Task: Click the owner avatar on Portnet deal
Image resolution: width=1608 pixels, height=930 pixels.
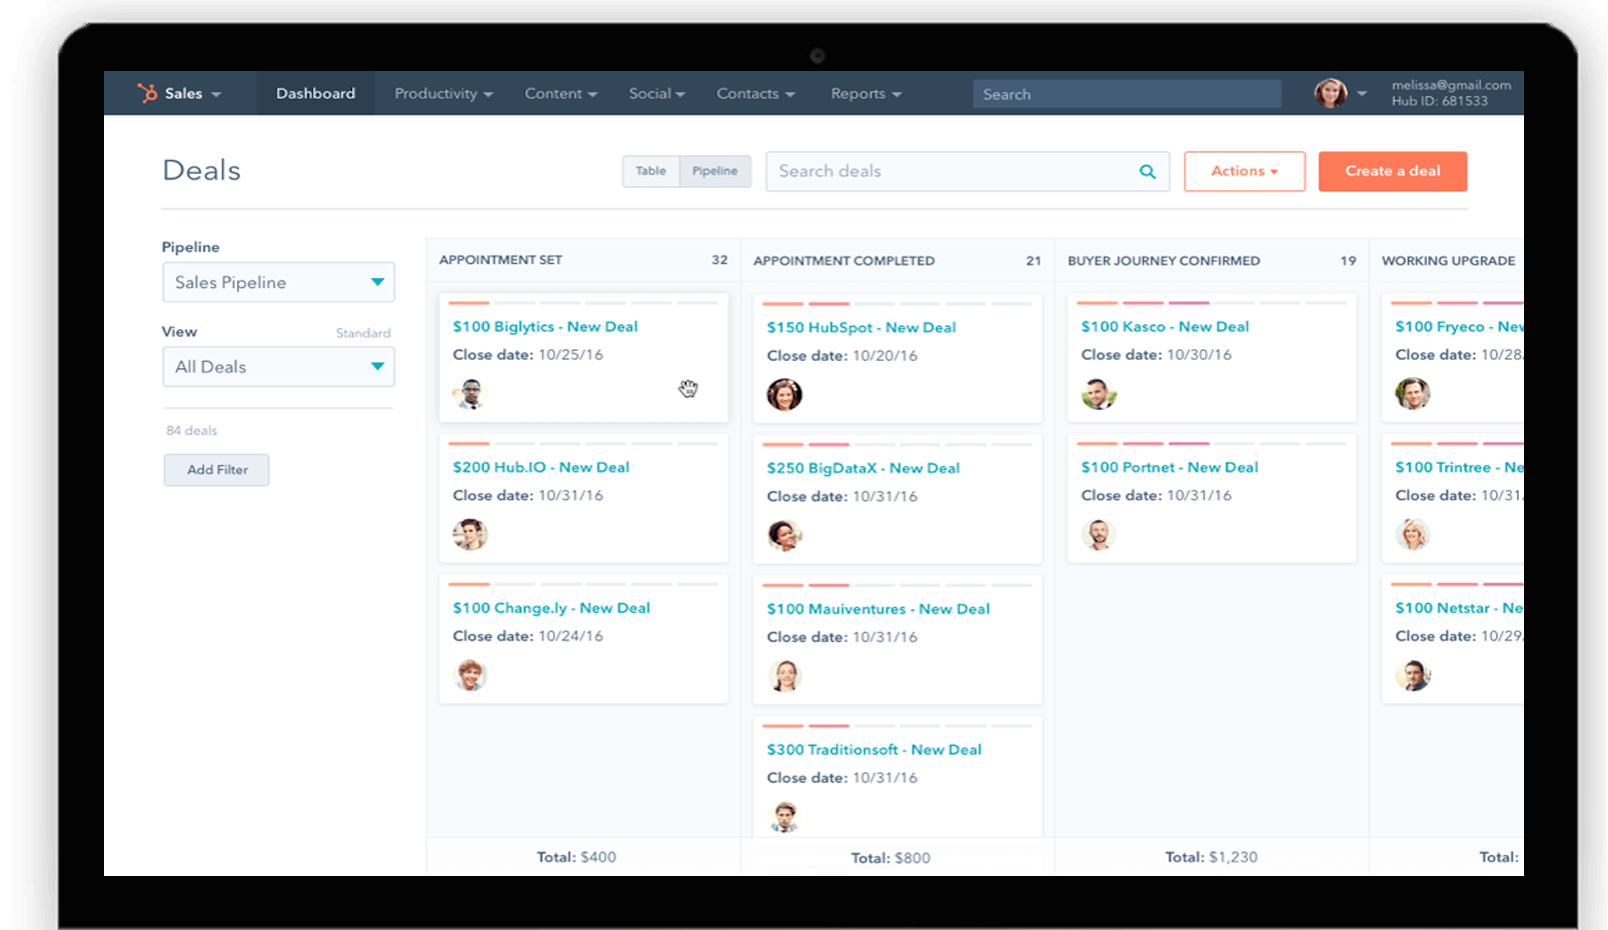Action: click(x=1098, y=535)
